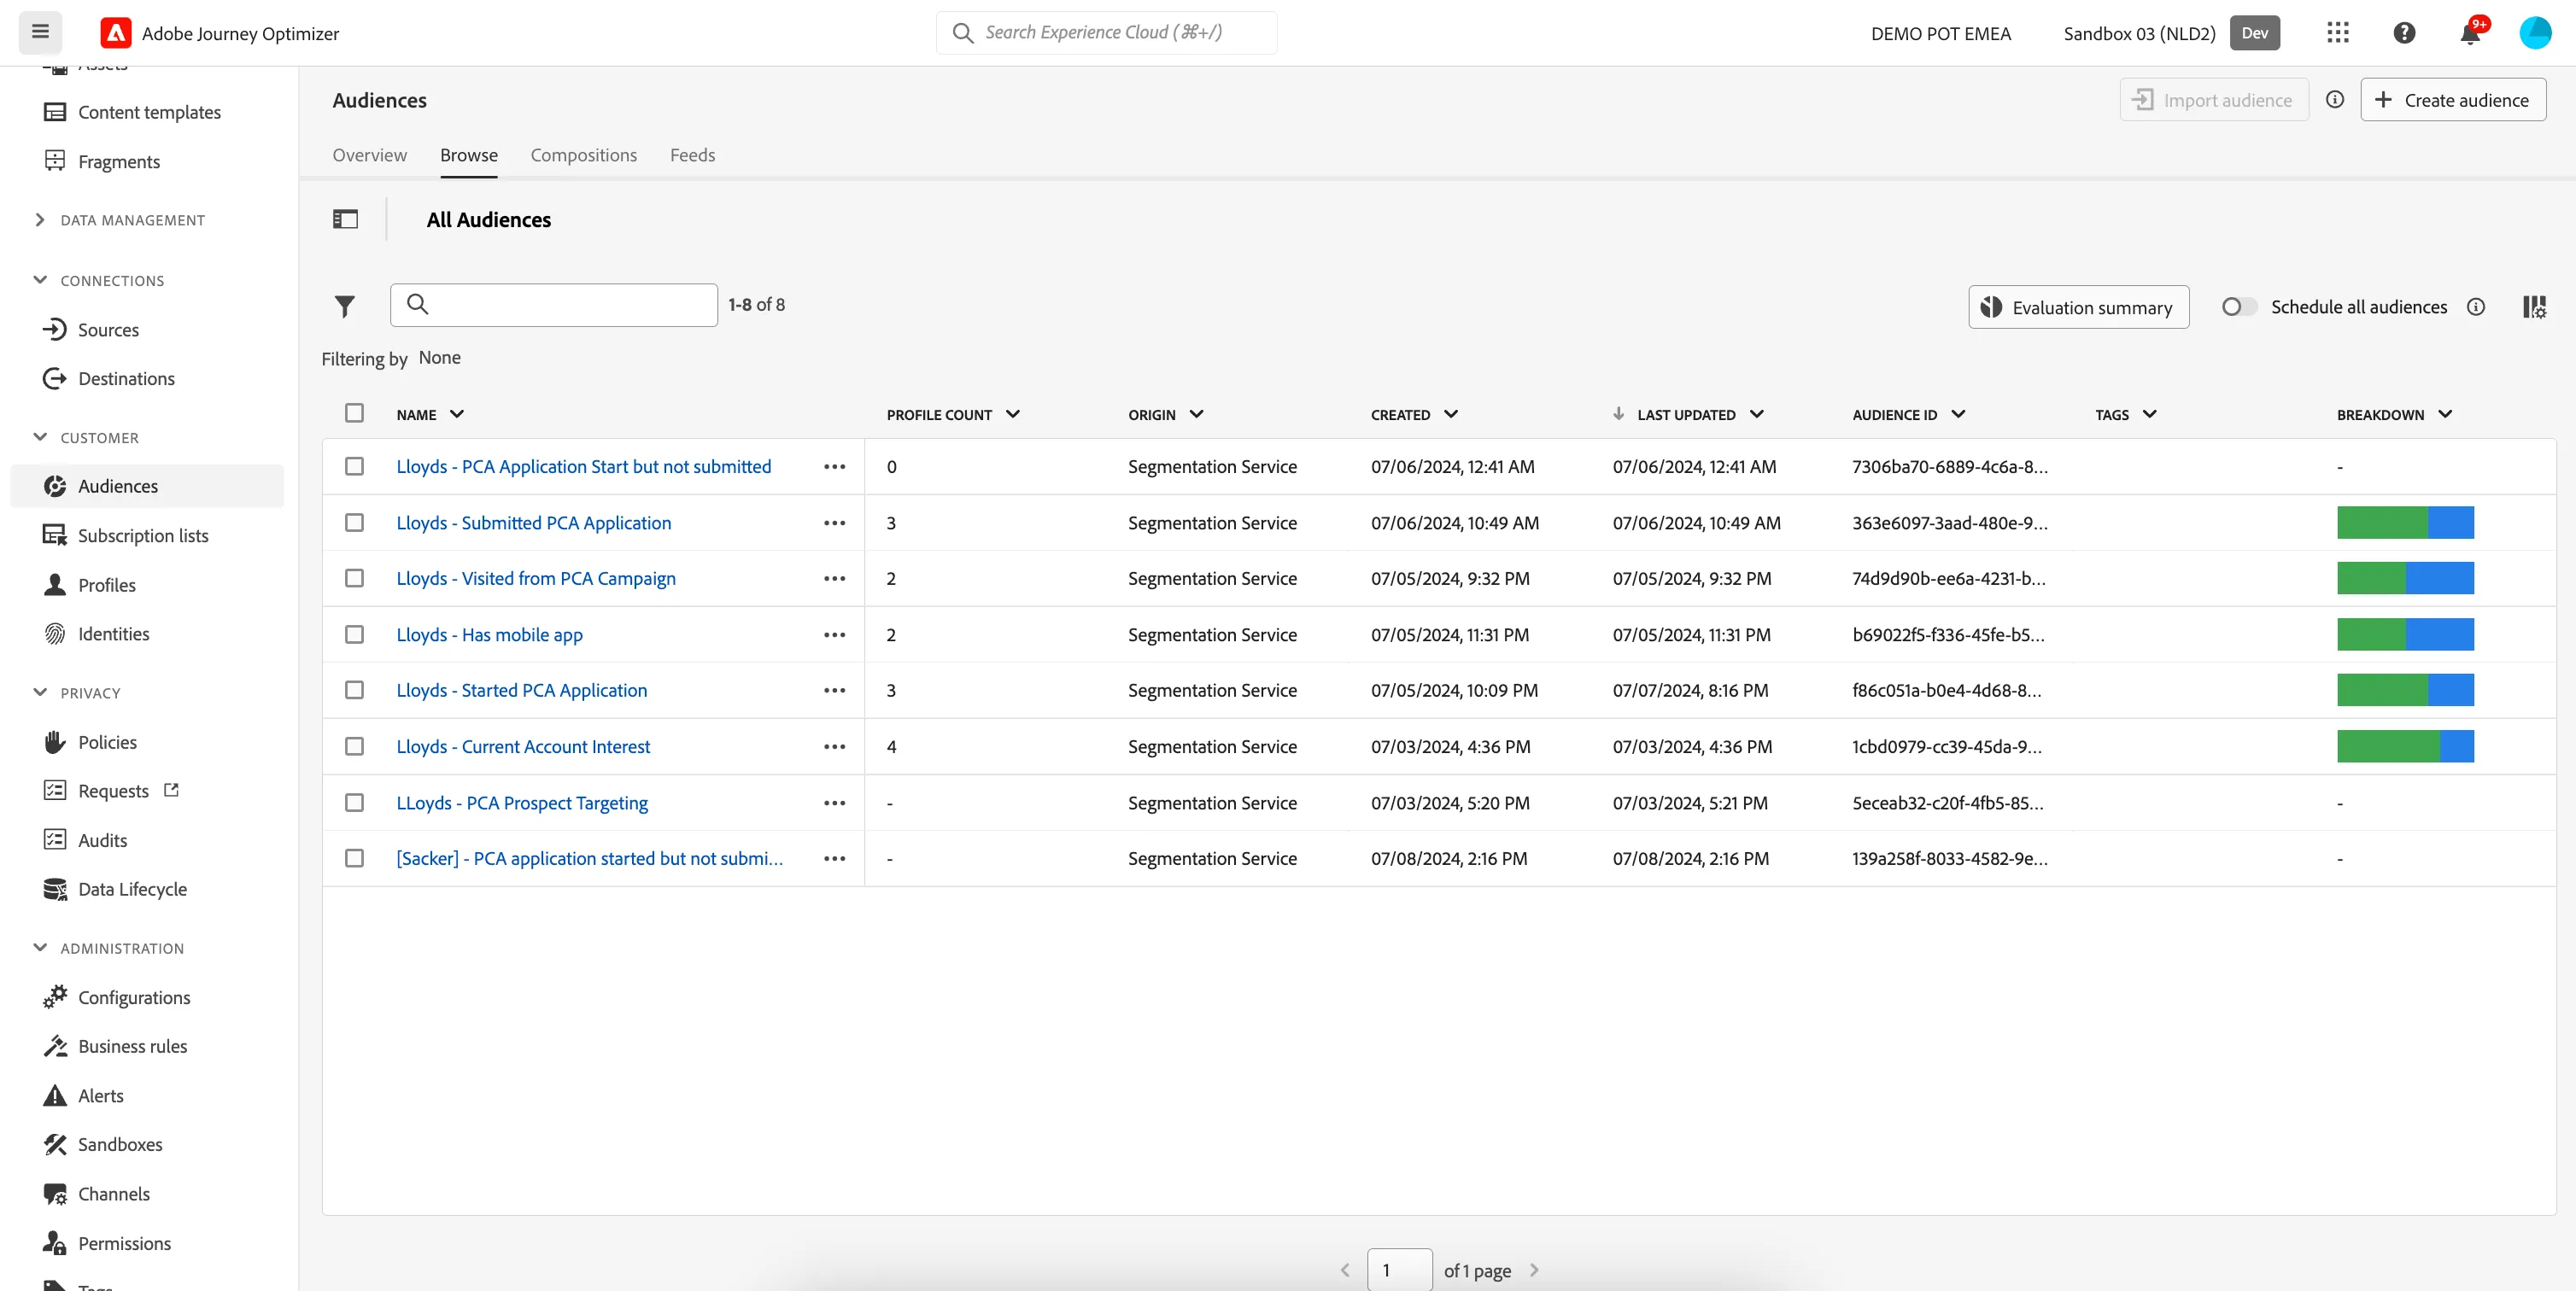Viewport: 2576px width, 1291px height.
Task: Click breakdown bar for Lloyds - Current Account Interest
Action: coord(2405,747)
